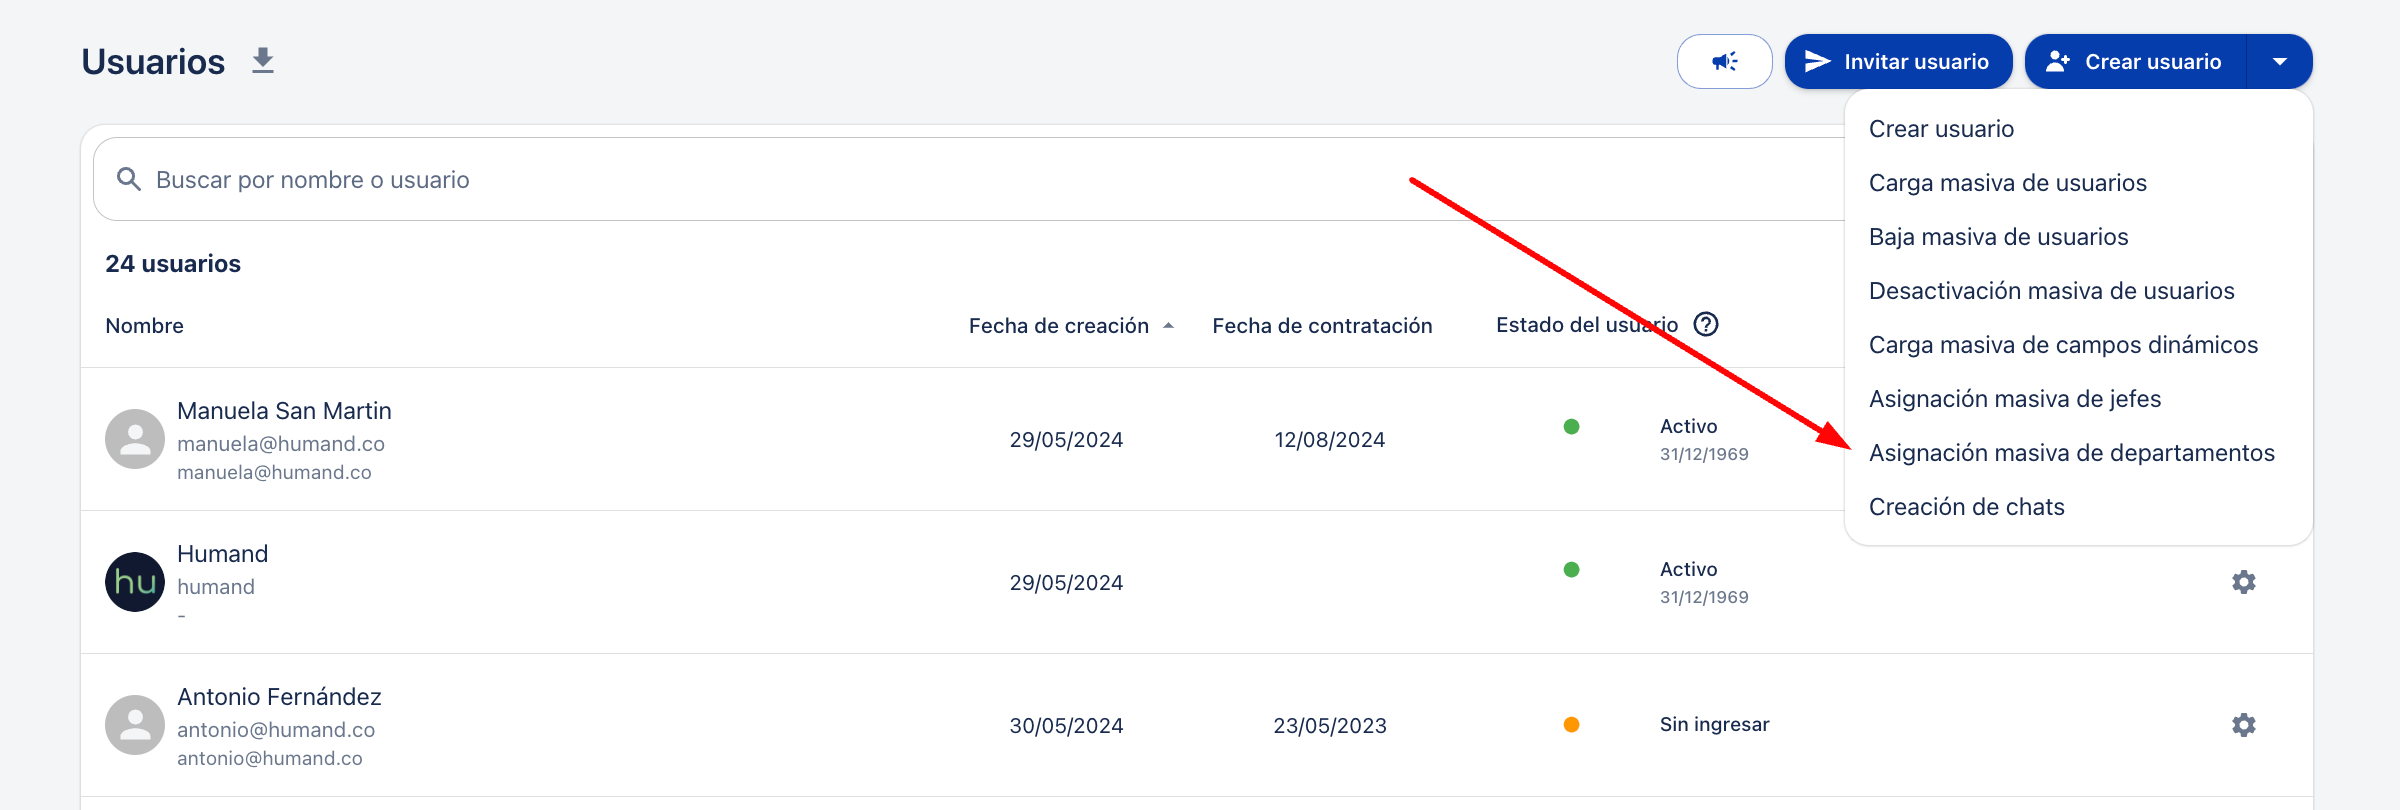The image size is (2400, 810).
Task: Choose 'Creación de chats' from menu
Action: click(1966, 507)
